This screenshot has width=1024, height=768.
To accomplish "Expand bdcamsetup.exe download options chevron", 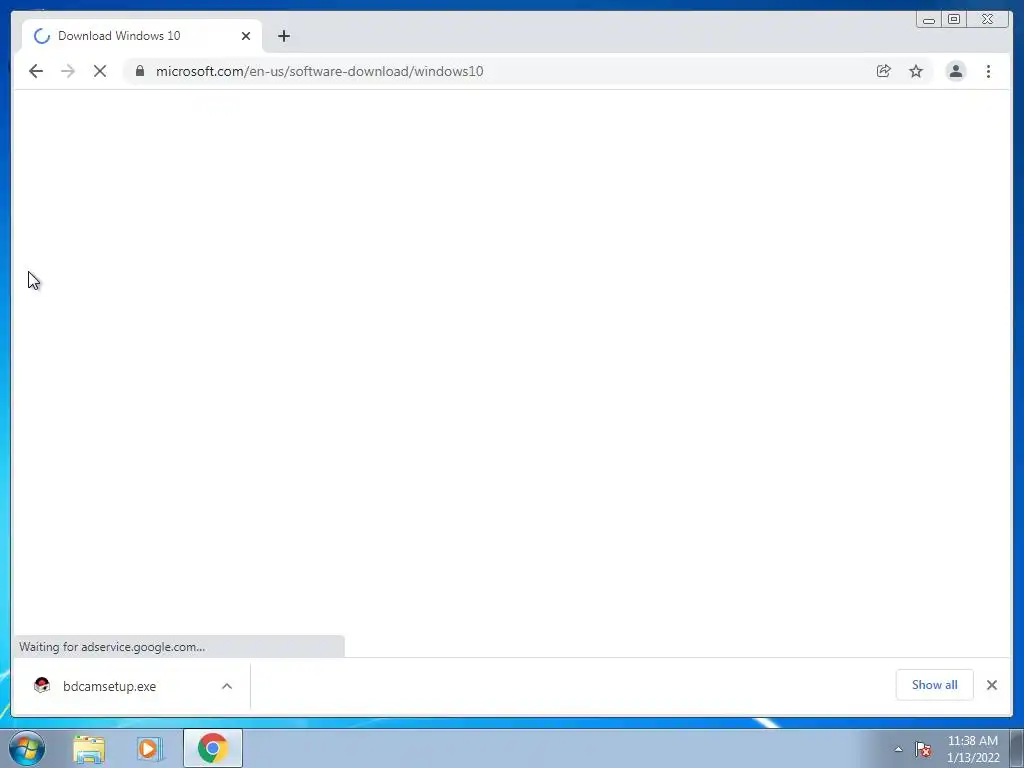I will pyautogui.click(x=227, y=686).
